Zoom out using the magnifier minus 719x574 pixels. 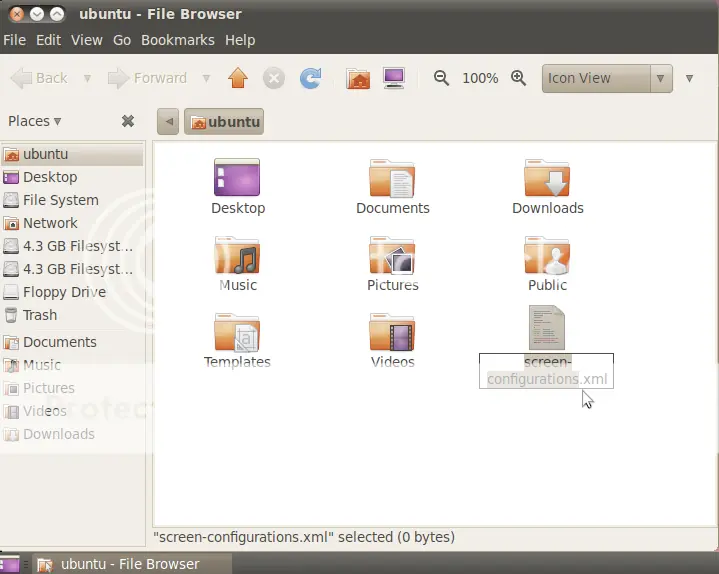[x=441, y=78]
